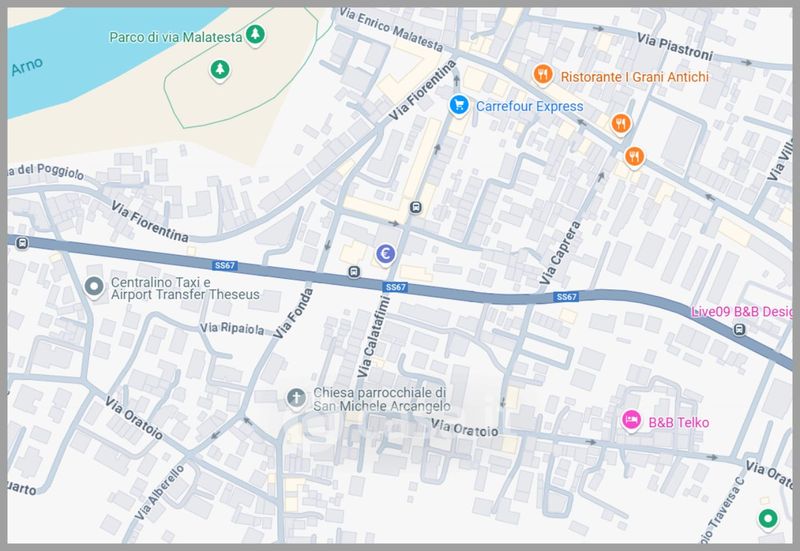Click the Via Enrico Malatesta street label
The height and width of the screenshot is (551, 800).
pyautogui.click(x=391, y=30)
